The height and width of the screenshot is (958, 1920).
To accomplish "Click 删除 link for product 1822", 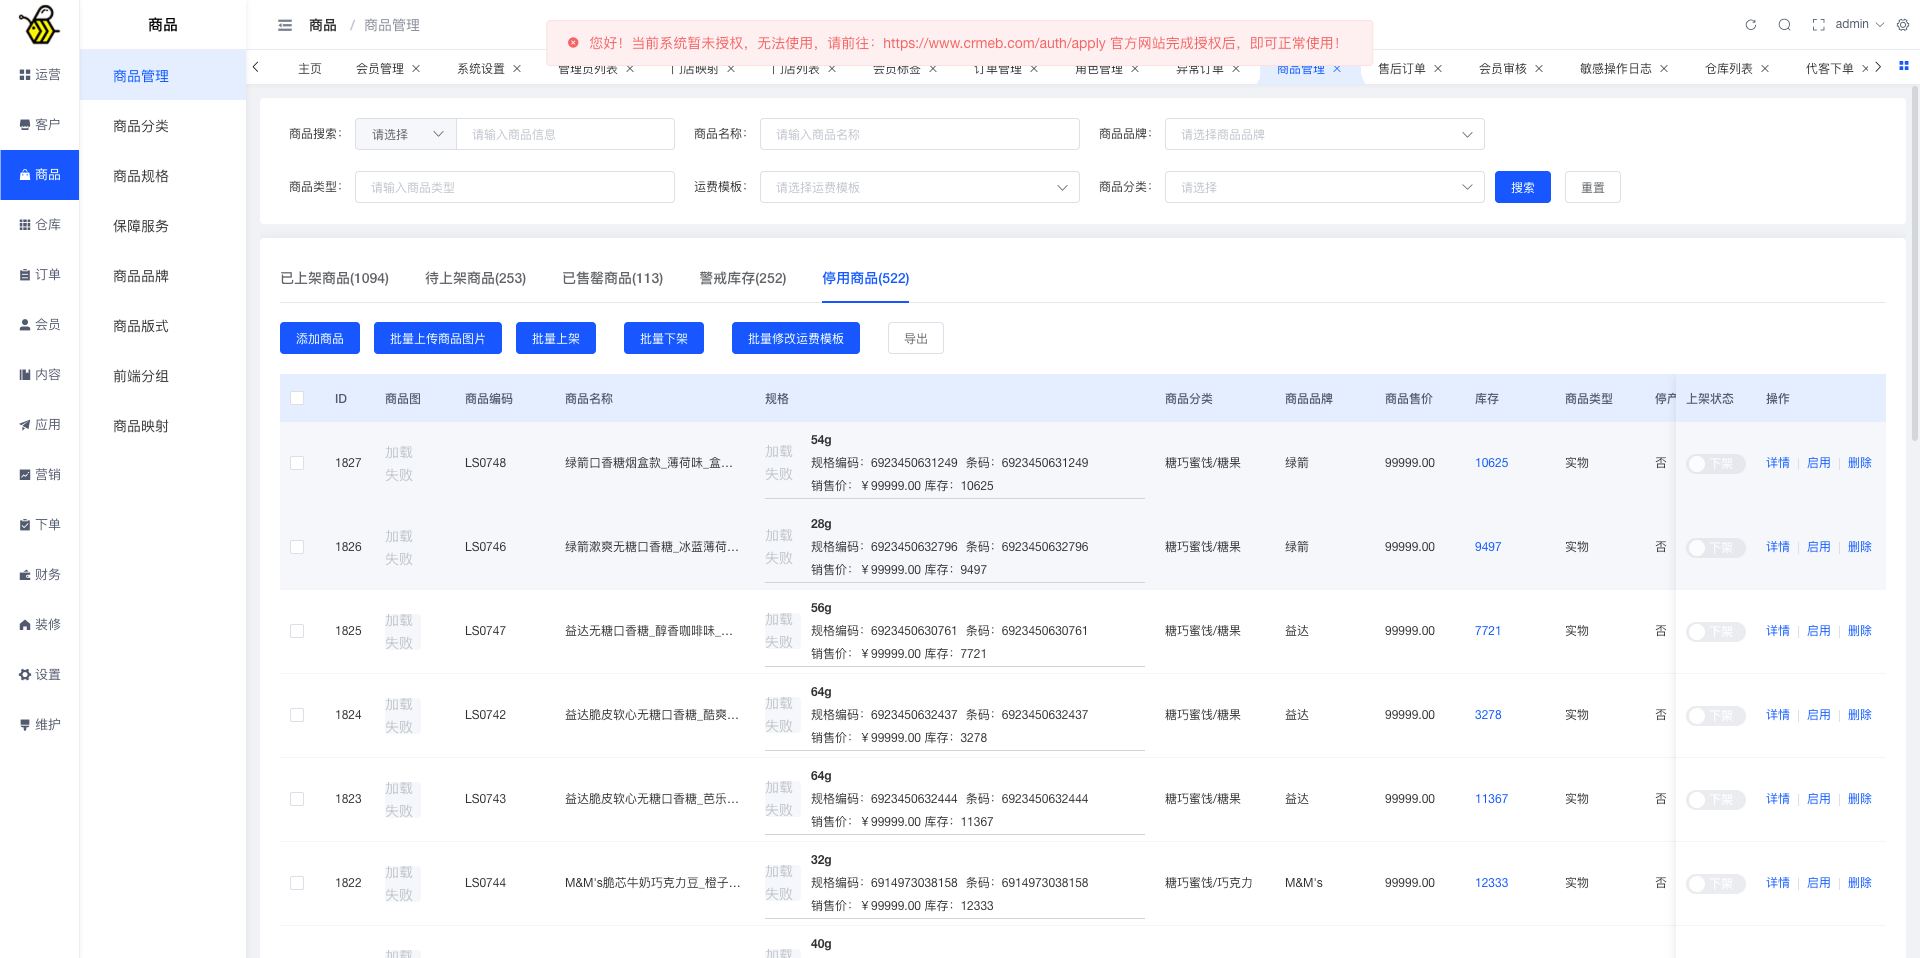I will coord(1859,883).
